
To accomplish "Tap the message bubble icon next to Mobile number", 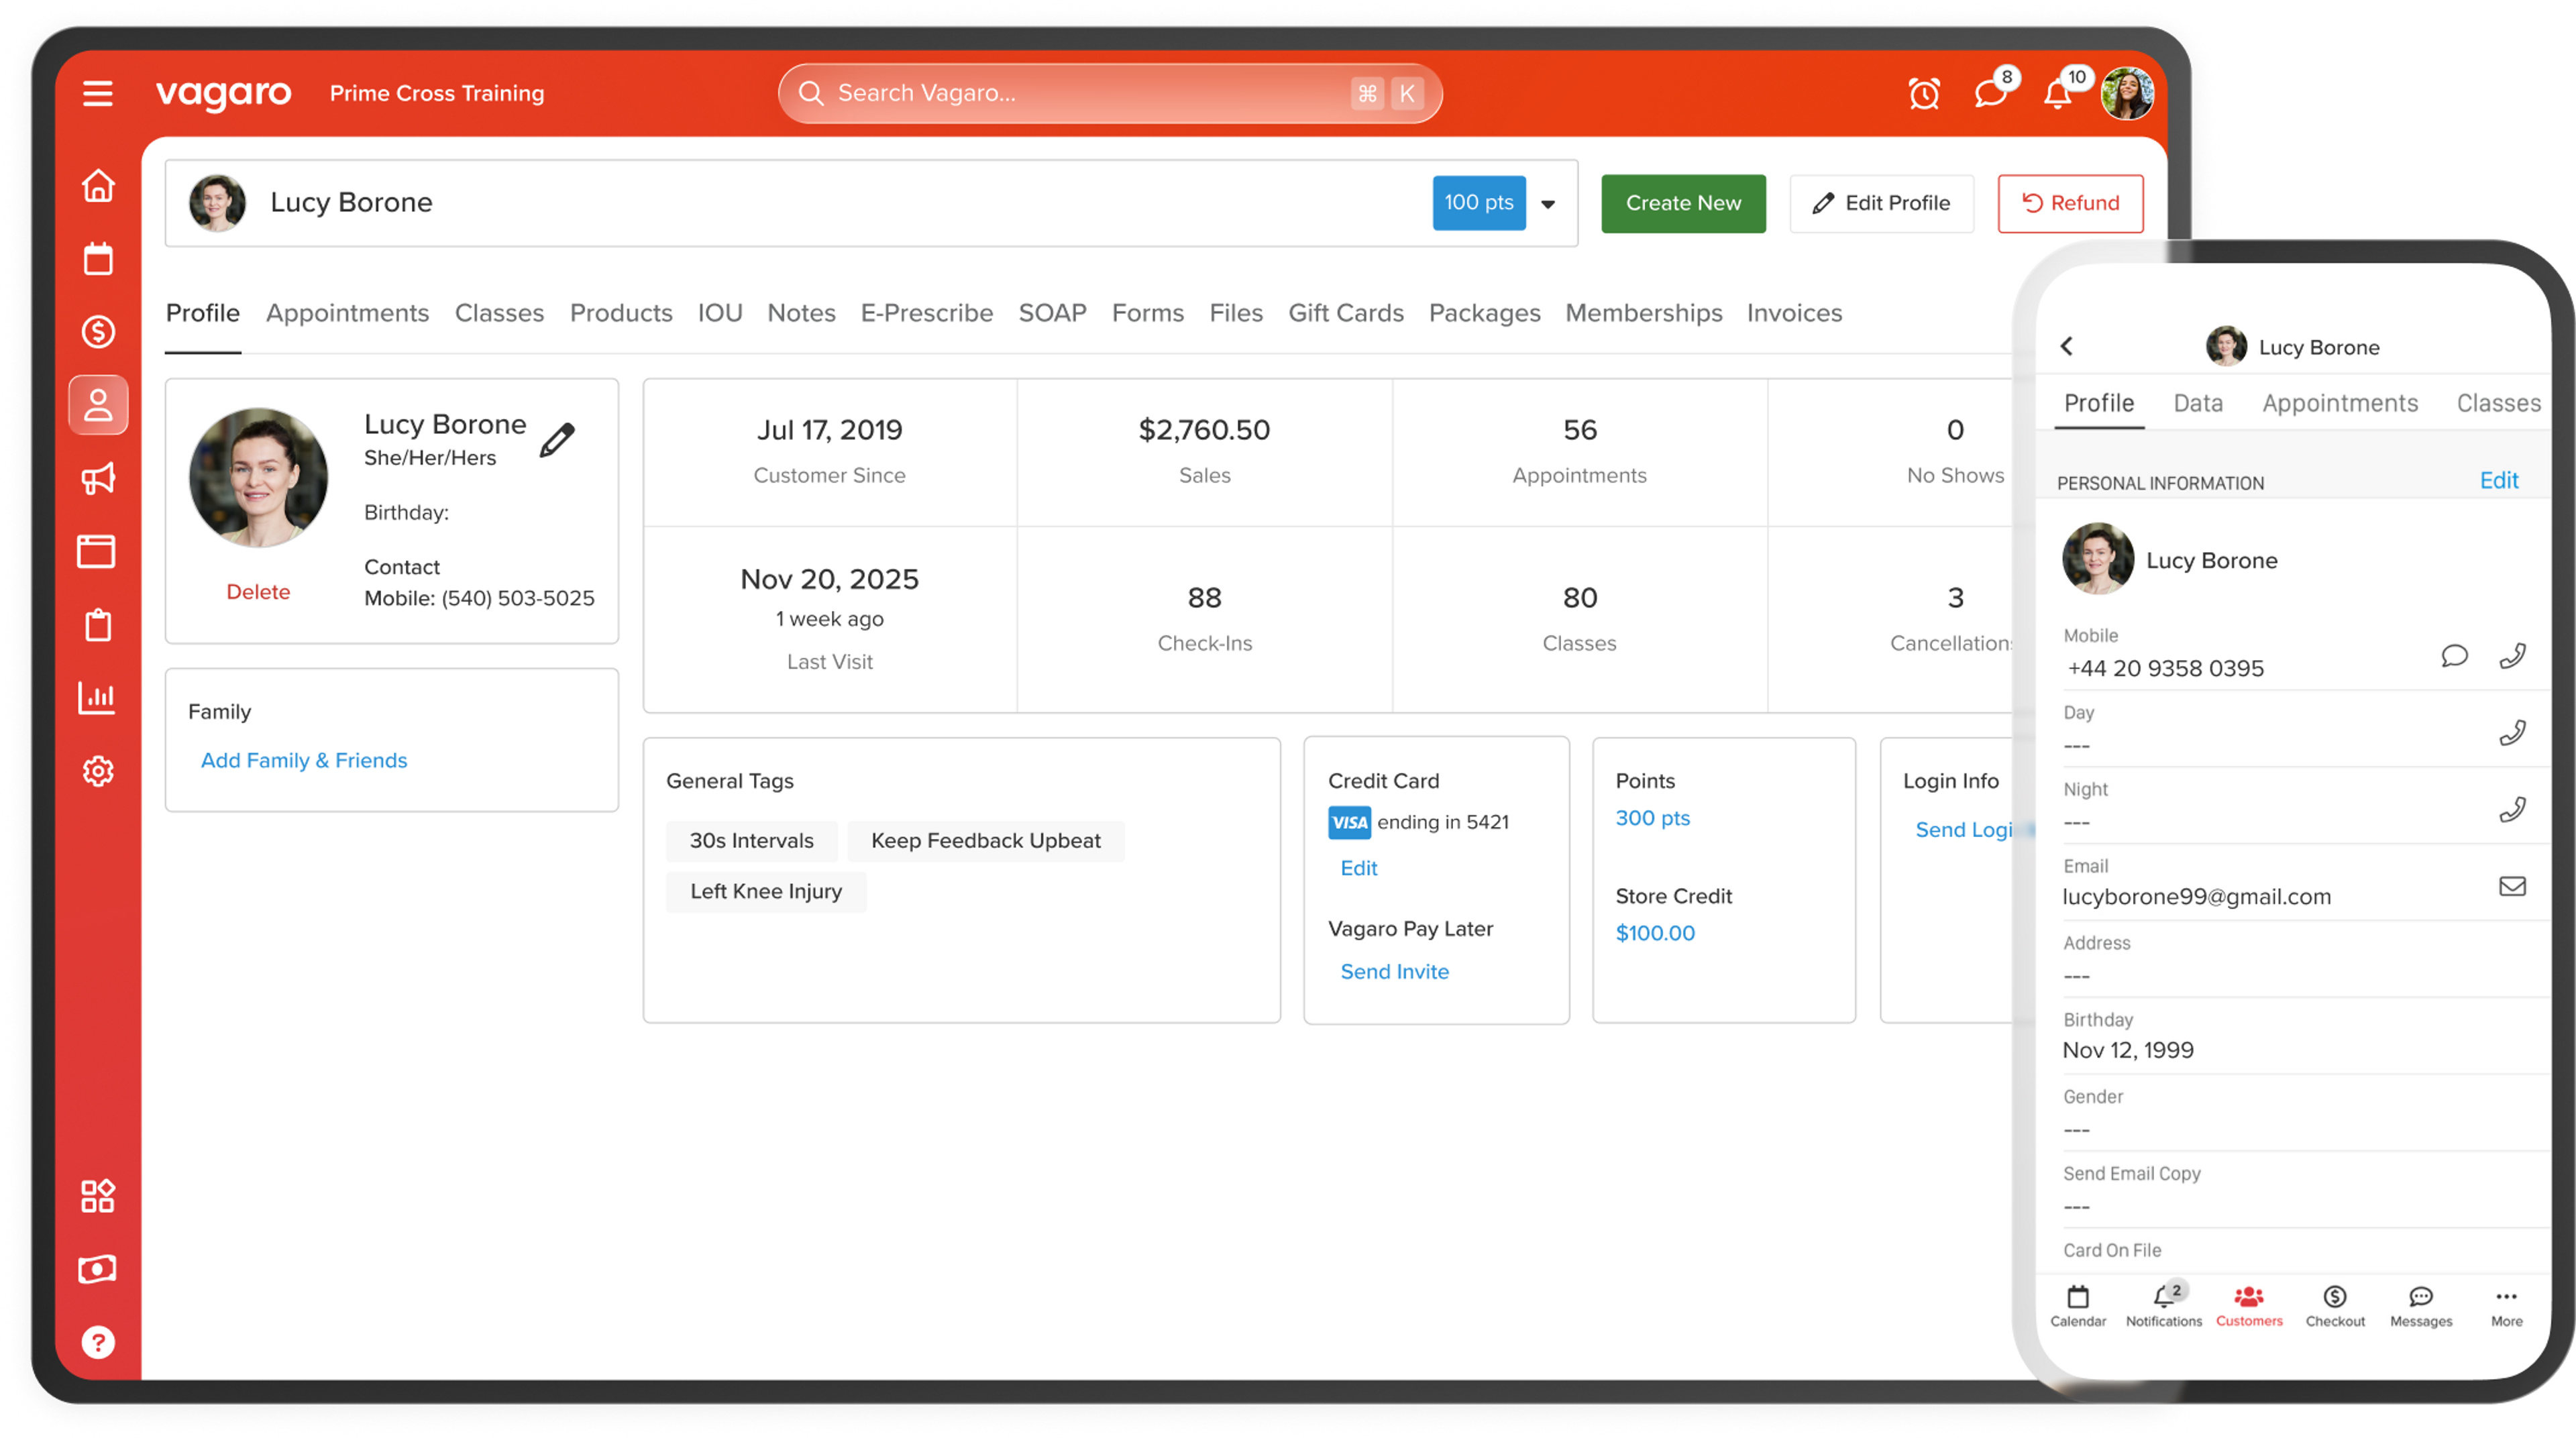I will pos(2454,656).
